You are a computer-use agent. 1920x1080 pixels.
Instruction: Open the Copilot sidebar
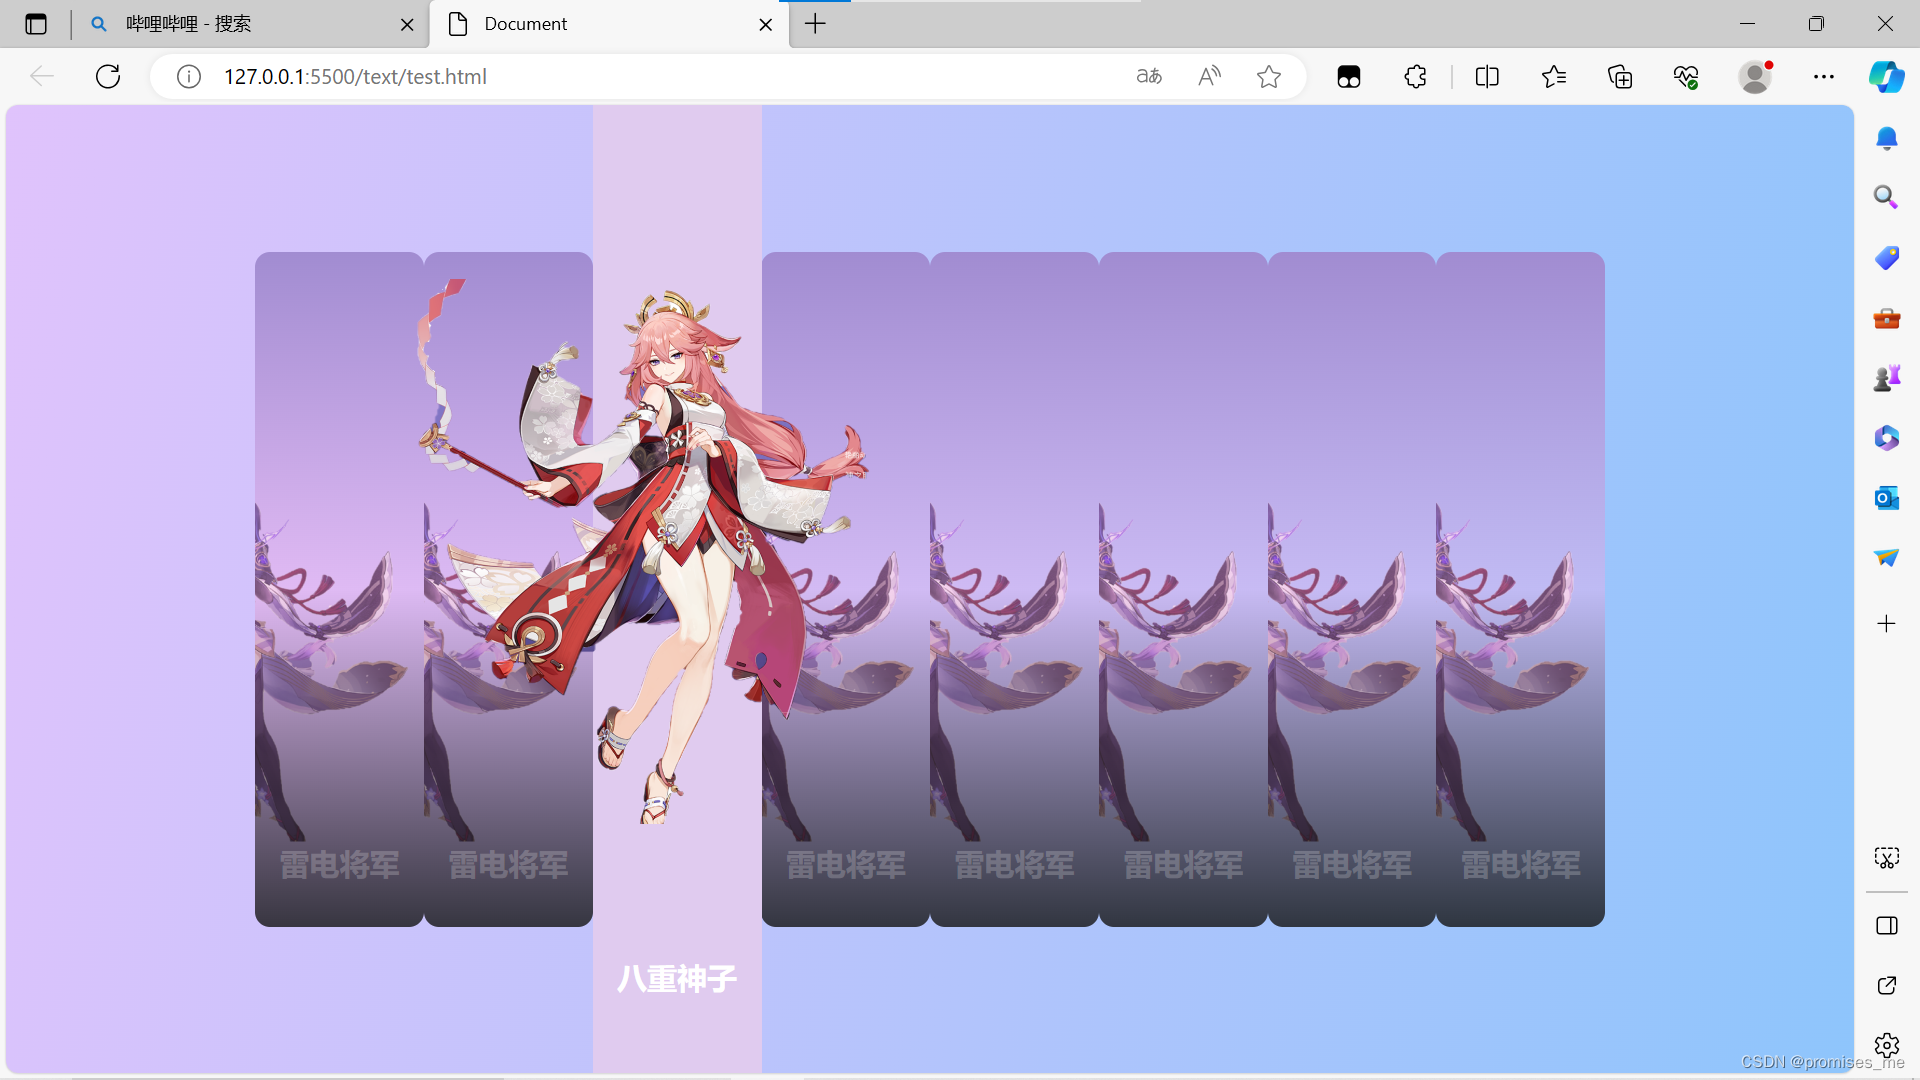pos(1887,76)
